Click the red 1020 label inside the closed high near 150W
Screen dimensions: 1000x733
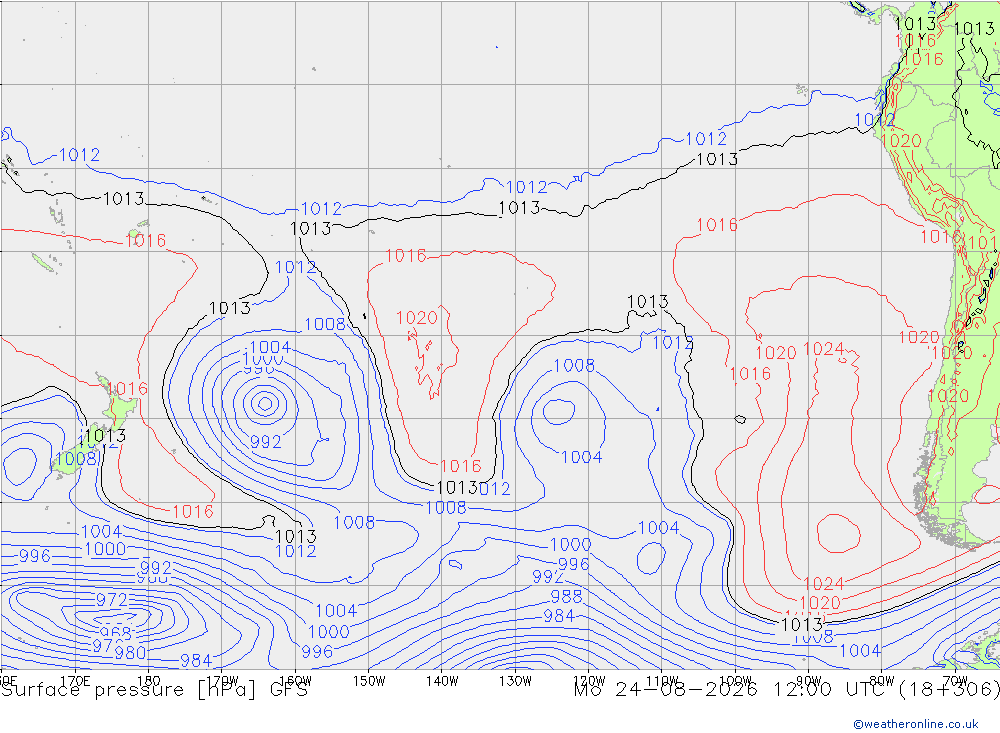click(x=417, y=318)
